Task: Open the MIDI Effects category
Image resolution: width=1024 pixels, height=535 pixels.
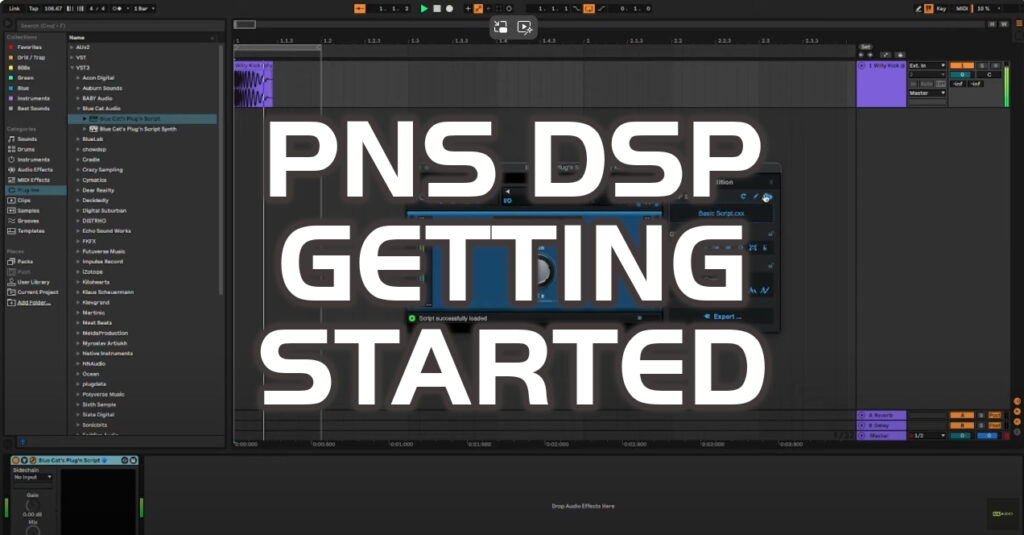Action: (x=33, y=180)
